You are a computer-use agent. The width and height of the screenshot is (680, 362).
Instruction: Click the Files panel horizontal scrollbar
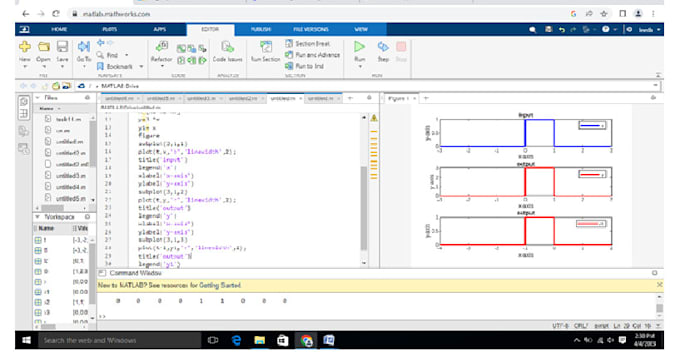(x=52, y=208)
